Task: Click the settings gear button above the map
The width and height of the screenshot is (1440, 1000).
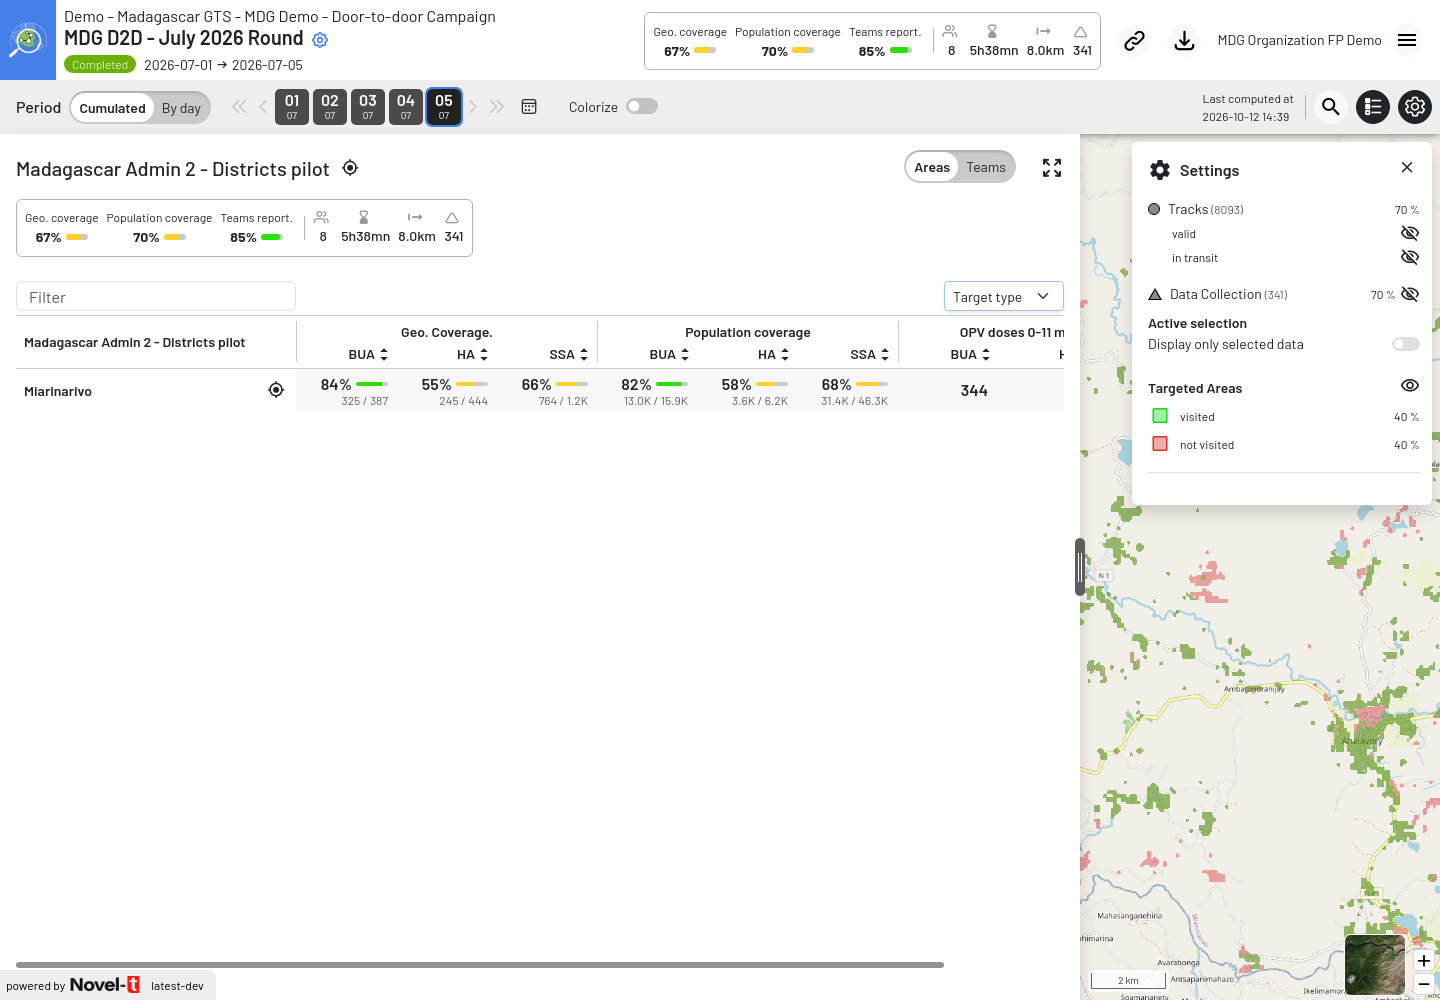Action: coord(1415,107)
